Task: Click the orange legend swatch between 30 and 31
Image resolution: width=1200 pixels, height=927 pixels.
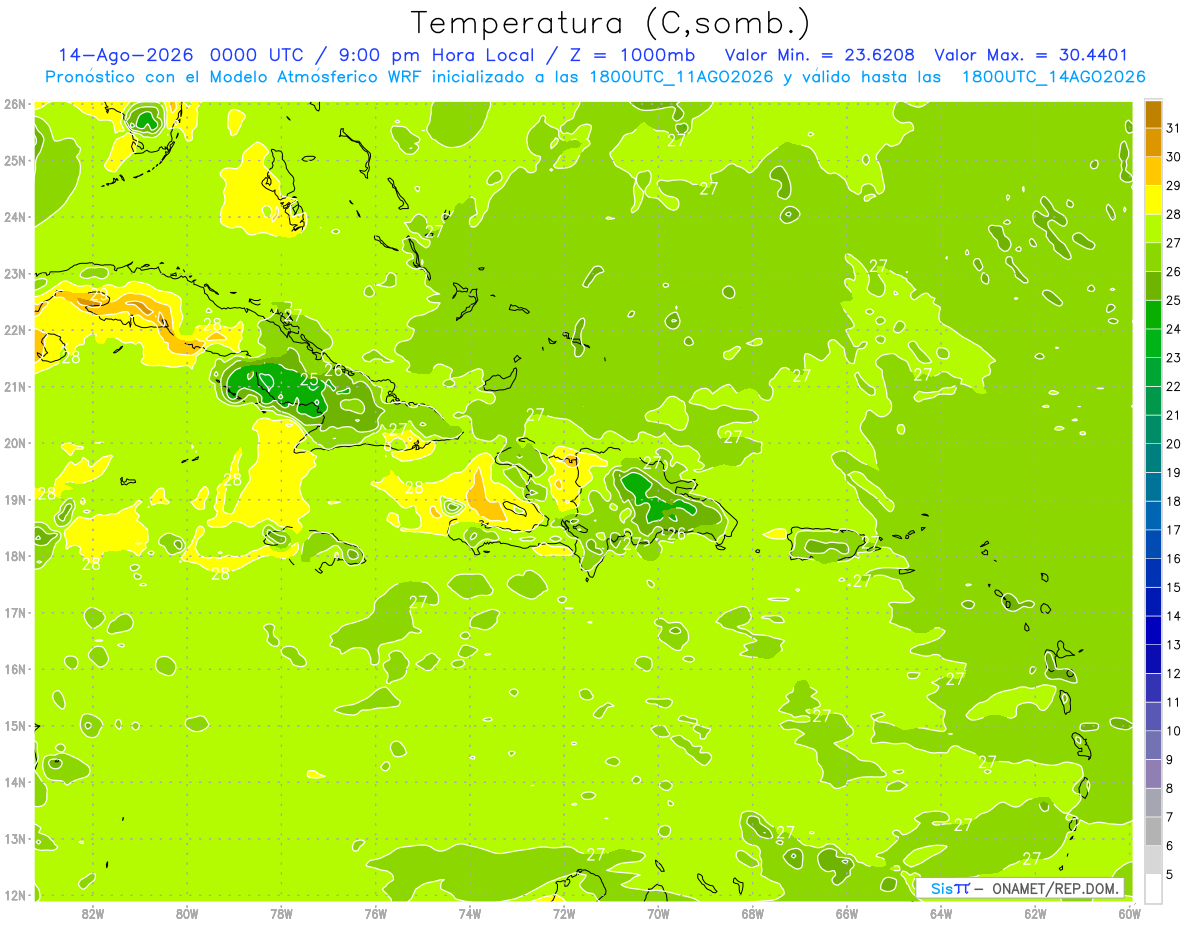Action: coord(1153,142)
